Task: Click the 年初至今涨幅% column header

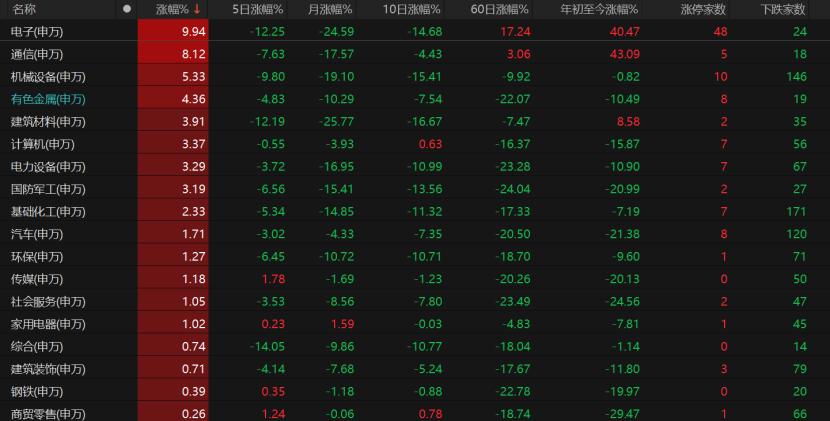Action: click(x=599, y=9)
